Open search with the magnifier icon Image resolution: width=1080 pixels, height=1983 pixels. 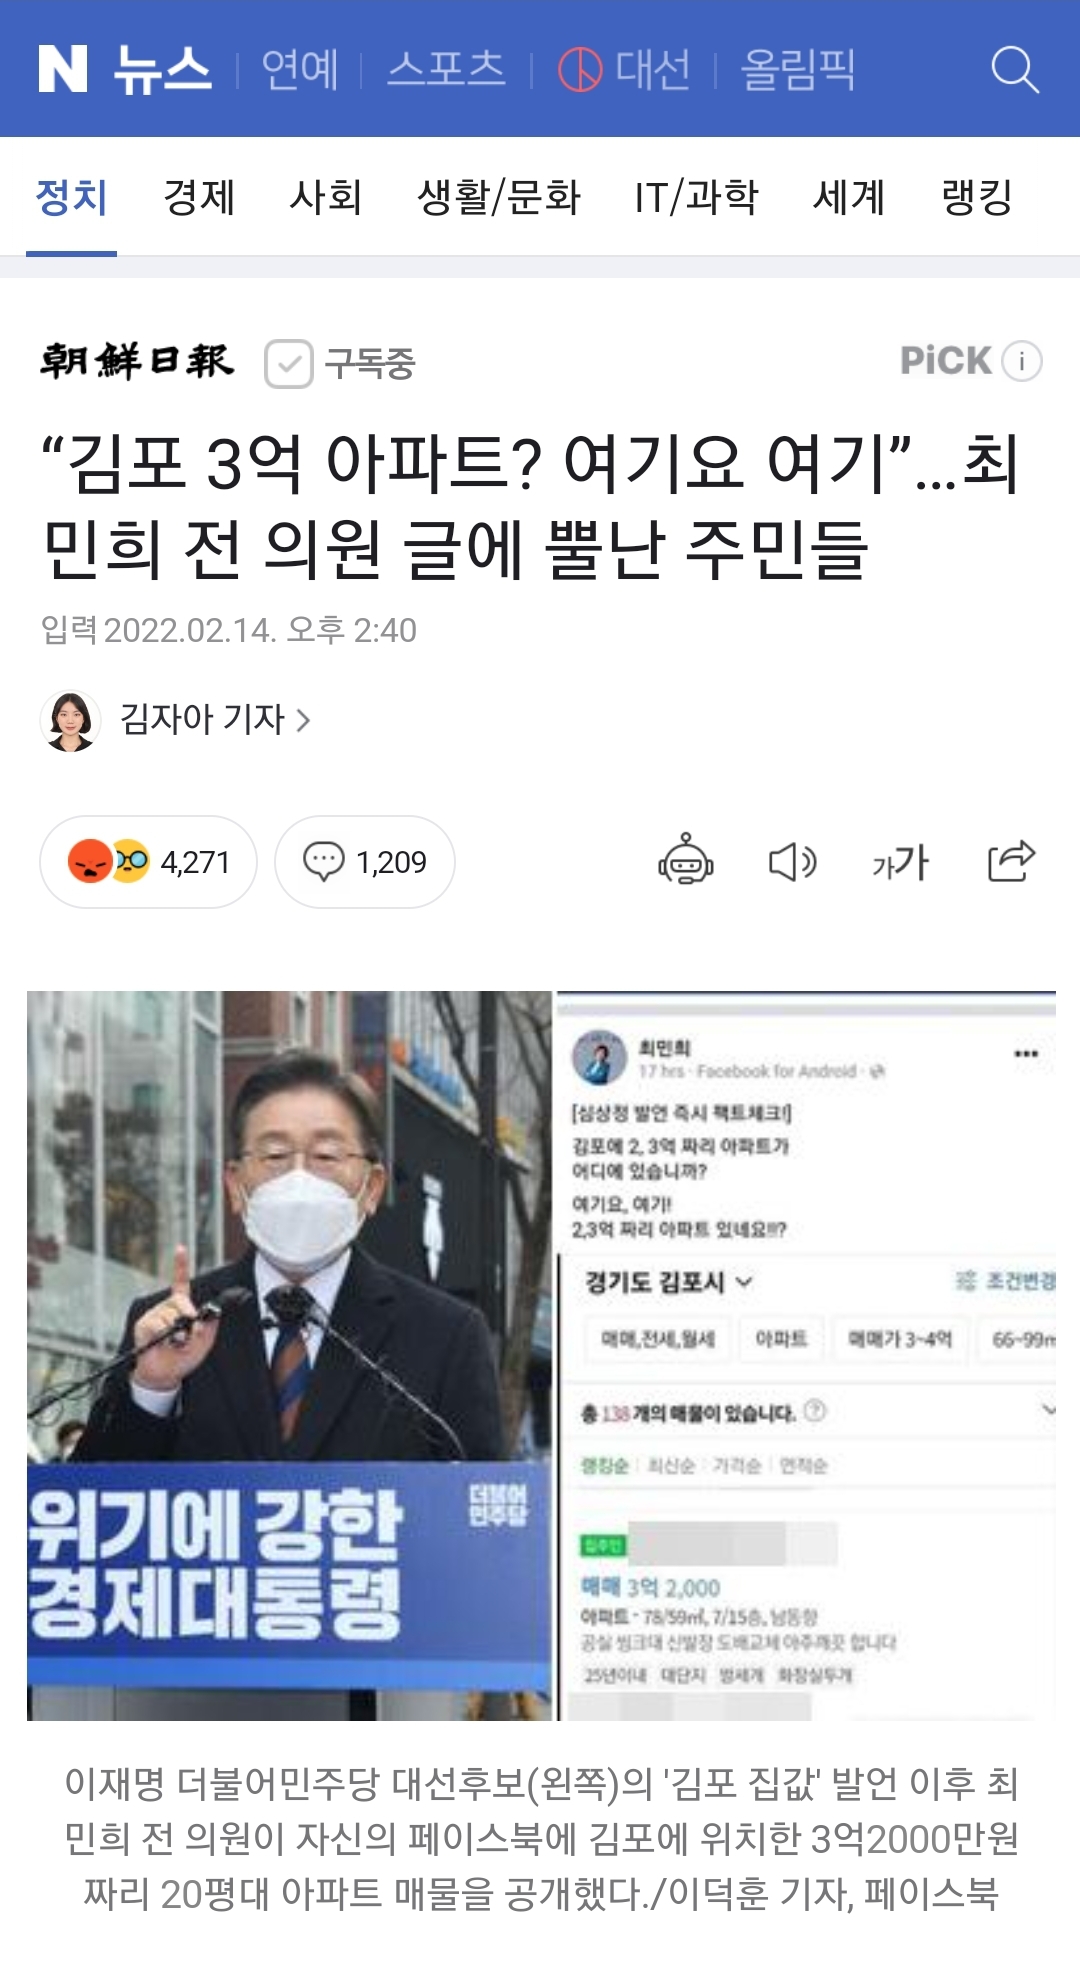tap(1015, 69)
